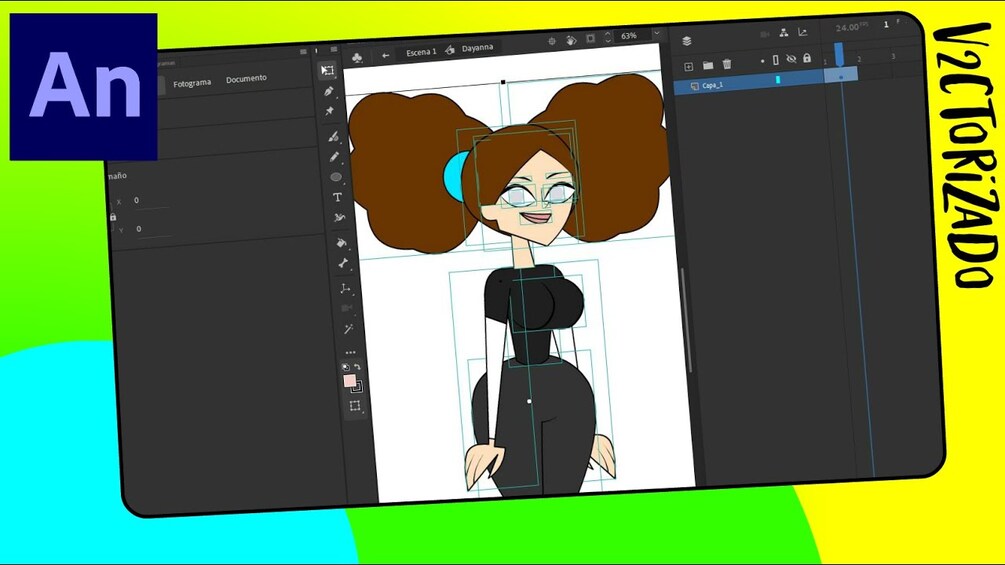Open the zoom level dropdown arrow
This screenshot has height=565, width=1005.
click(656, 33)
